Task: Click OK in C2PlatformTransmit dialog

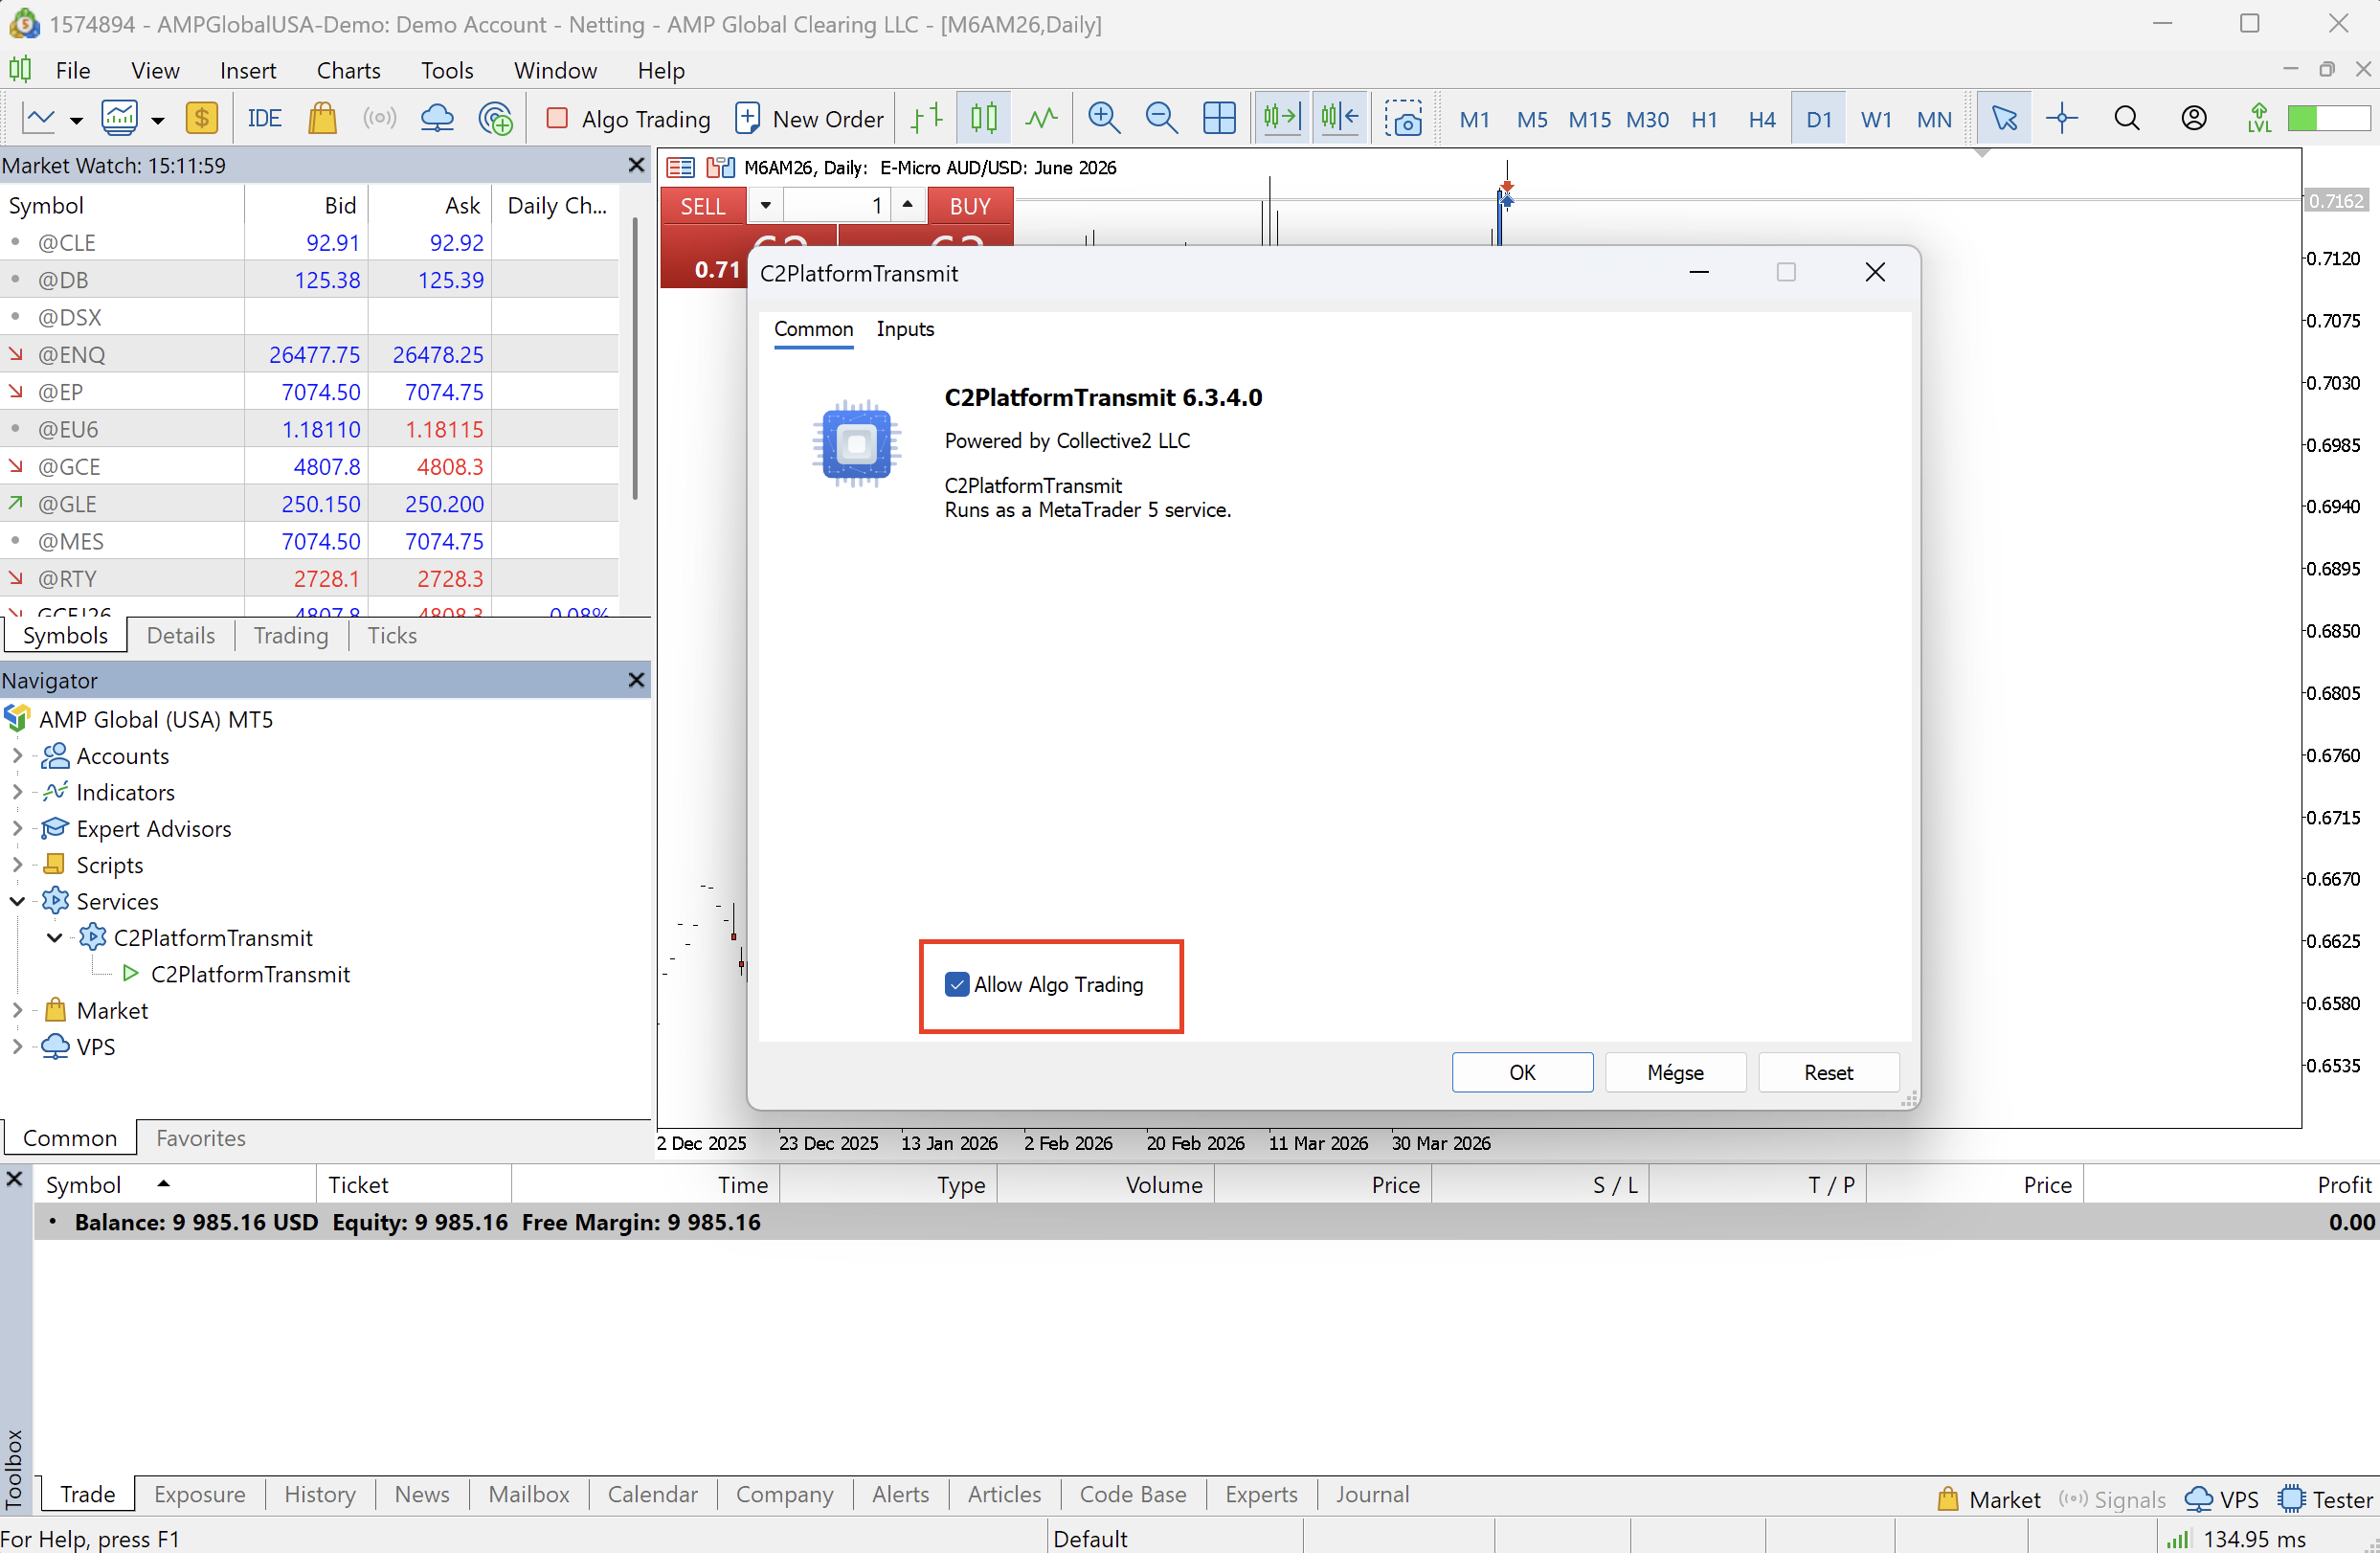Action: (1522, 1072)
